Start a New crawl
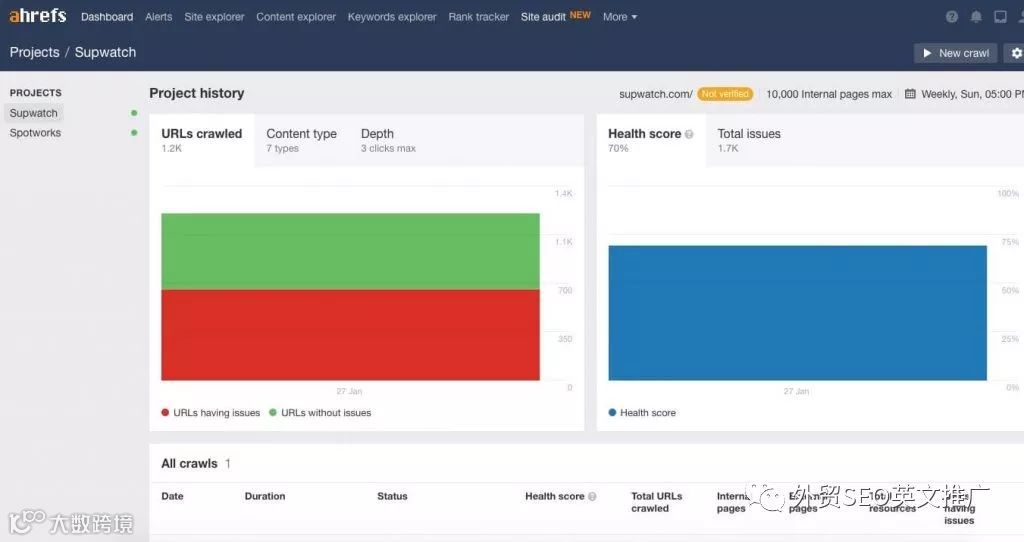 coord(955,53)
